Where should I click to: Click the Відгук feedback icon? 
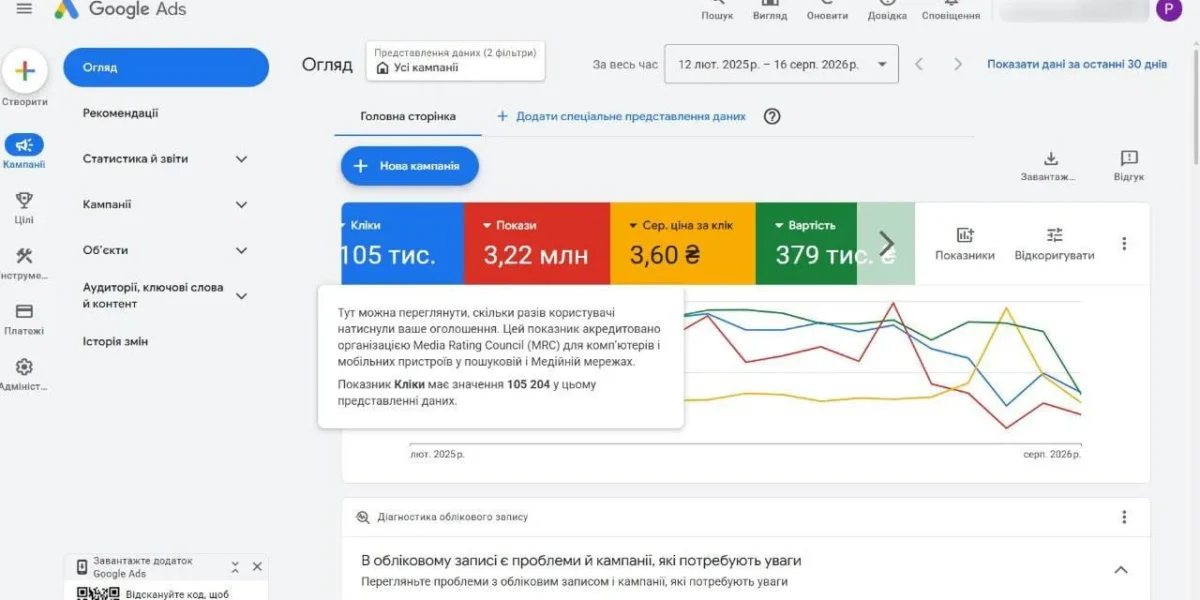pos(1129,159)
